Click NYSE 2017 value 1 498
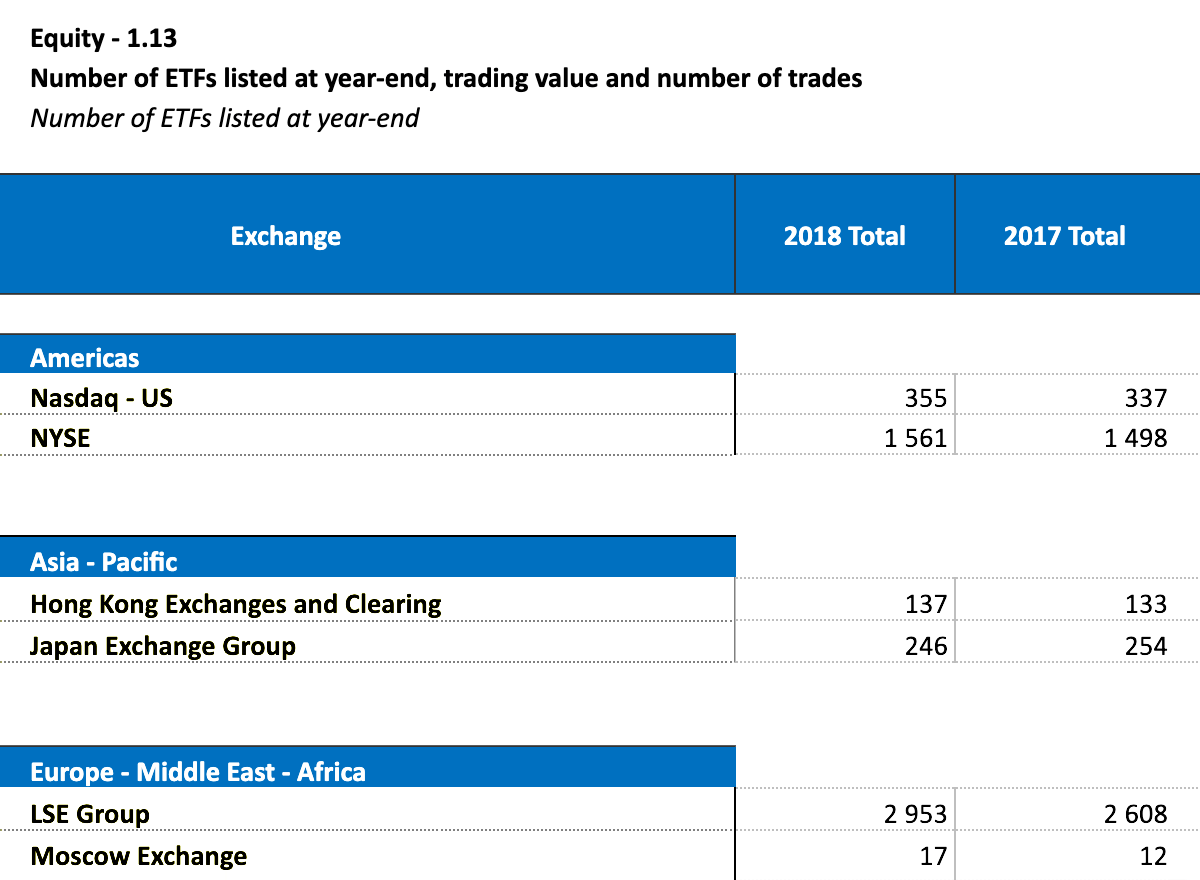Image resolution: width=1200 pixels, height=880 pixels. (1135, 437)
